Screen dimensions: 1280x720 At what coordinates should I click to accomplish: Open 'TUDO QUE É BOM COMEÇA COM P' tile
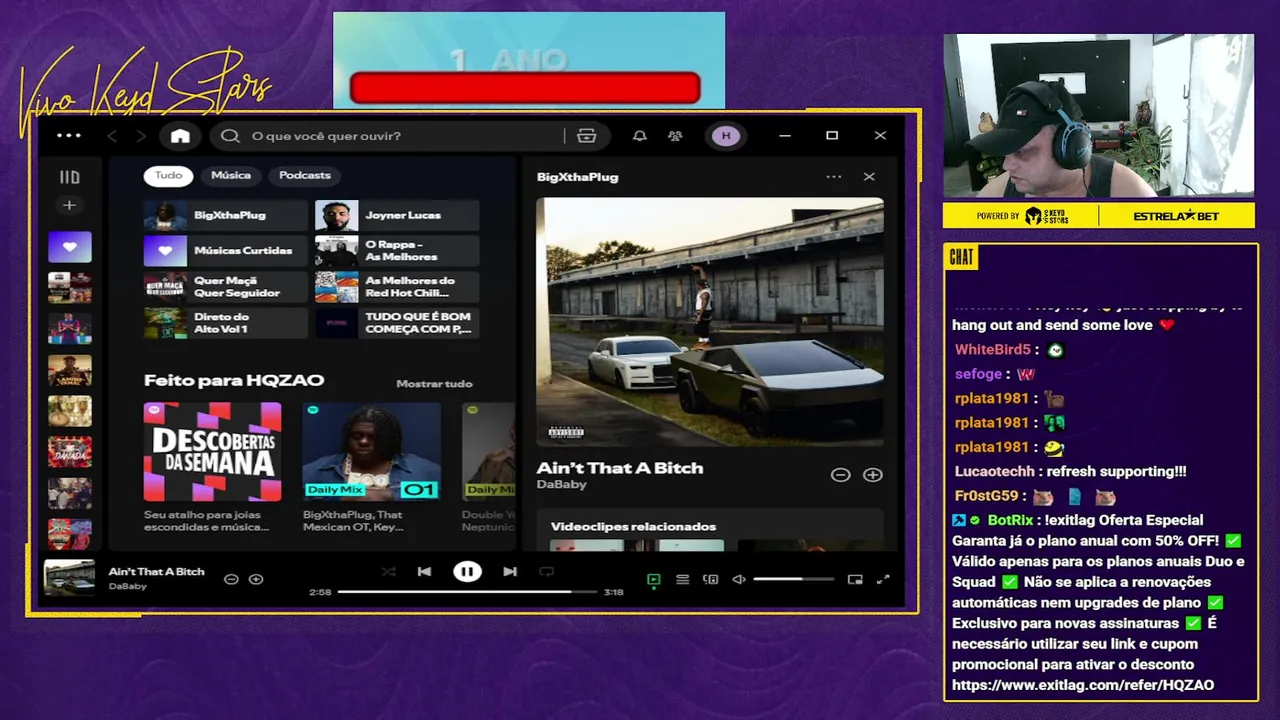tap(397, 323)
